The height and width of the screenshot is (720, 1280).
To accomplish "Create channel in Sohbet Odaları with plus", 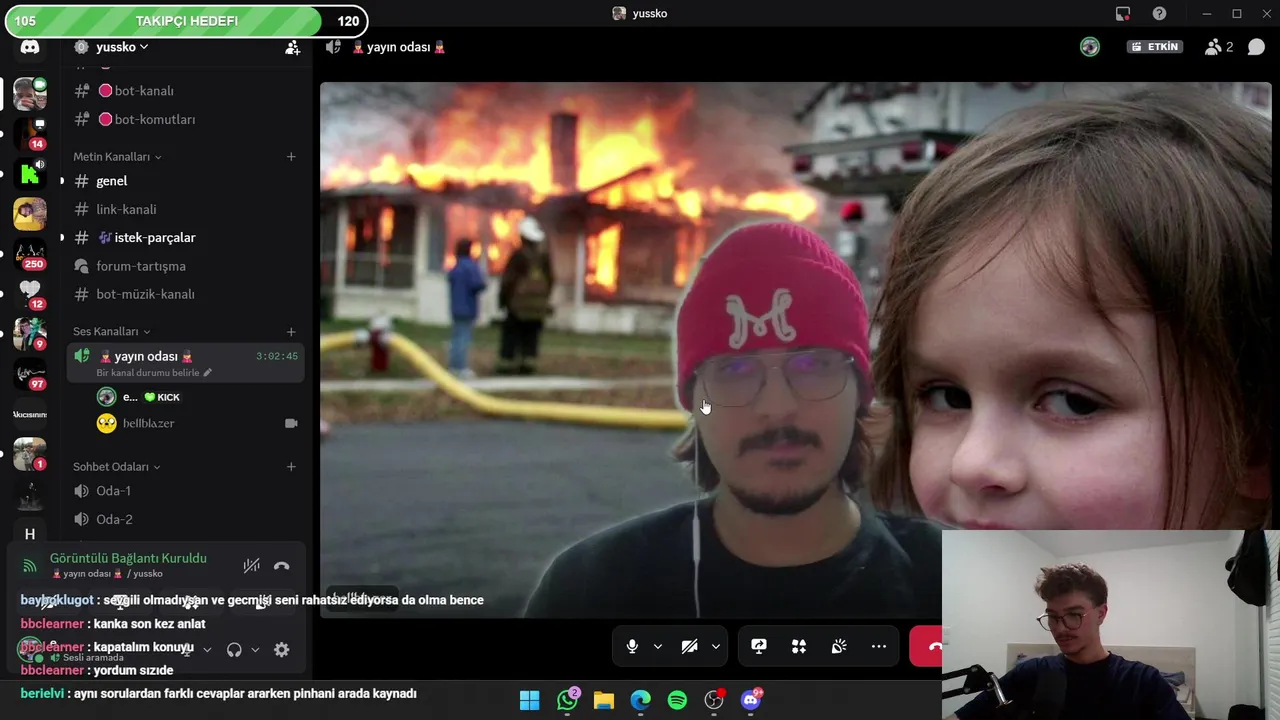I will tap(291, 467).
